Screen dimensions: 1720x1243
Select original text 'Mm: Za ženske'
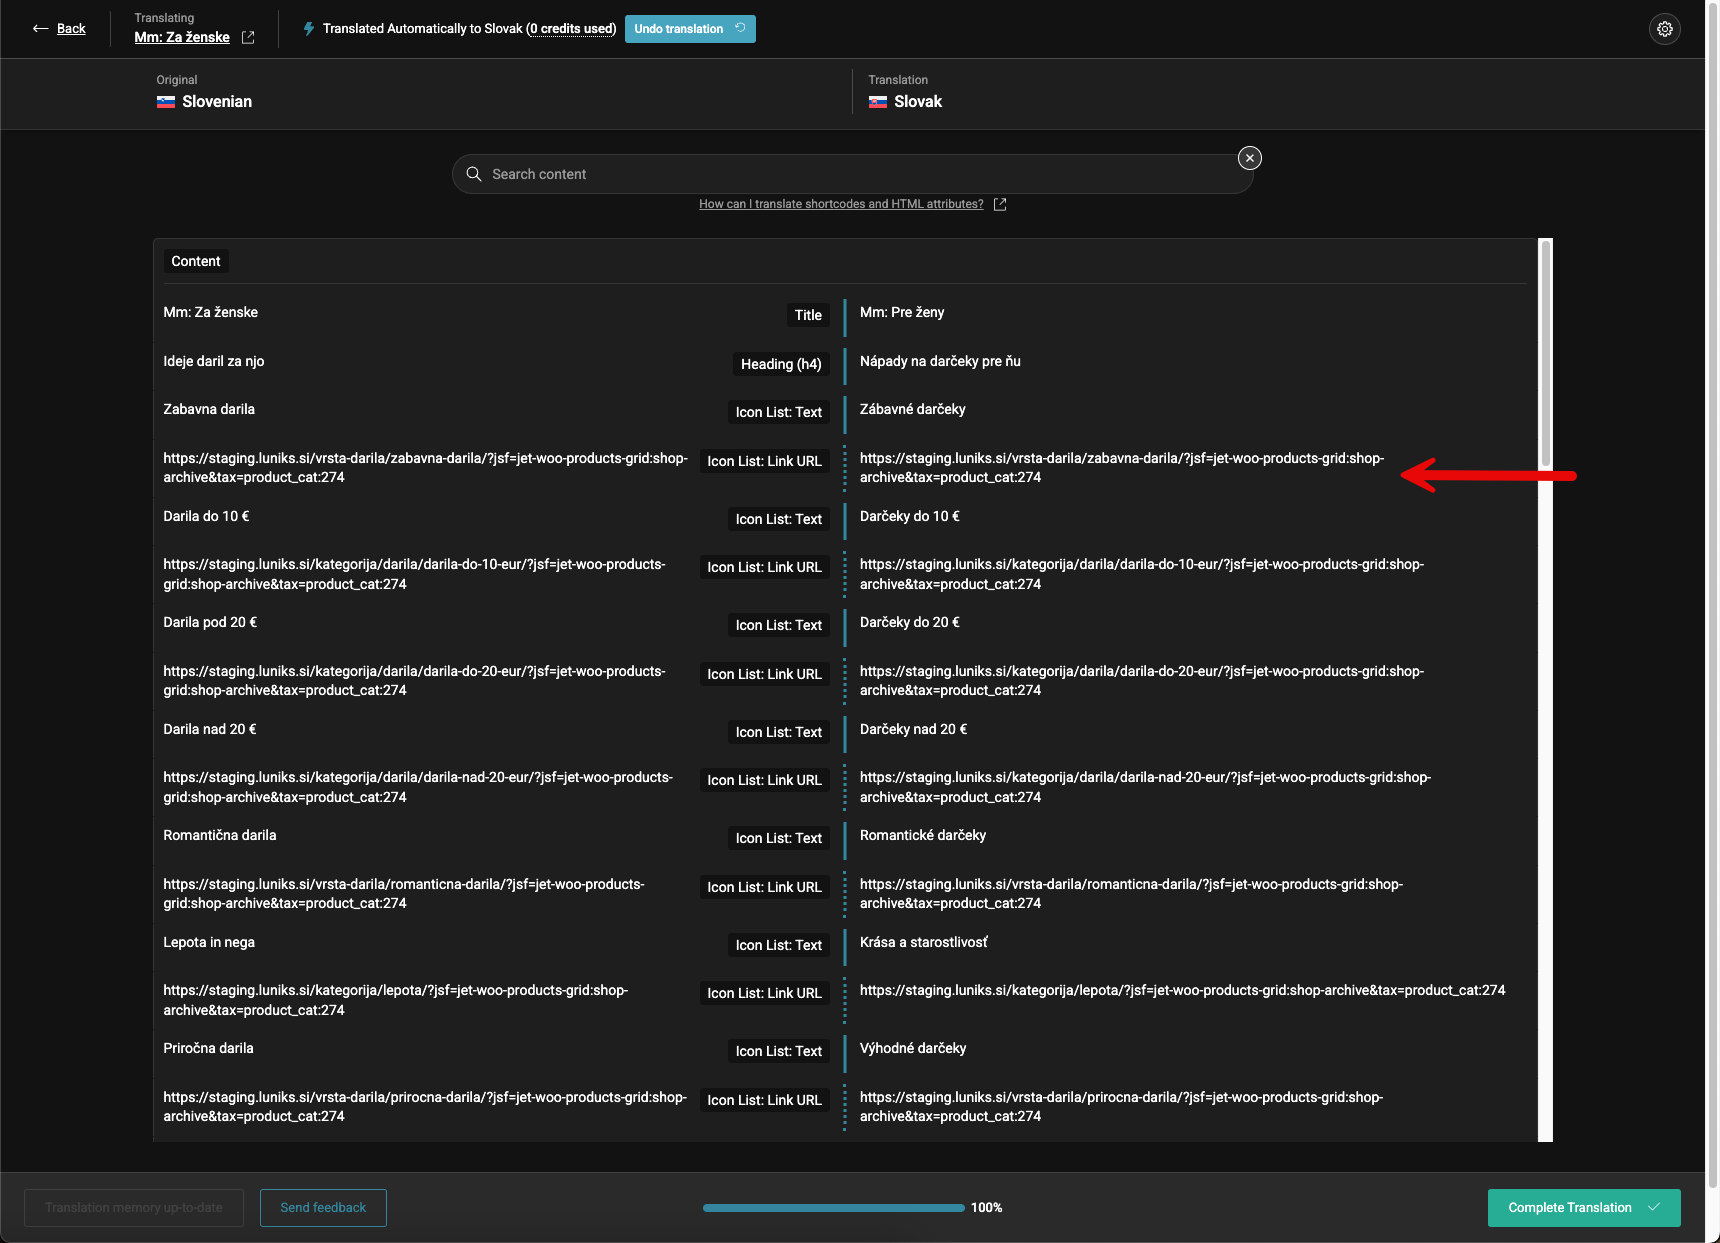[211, 313]
